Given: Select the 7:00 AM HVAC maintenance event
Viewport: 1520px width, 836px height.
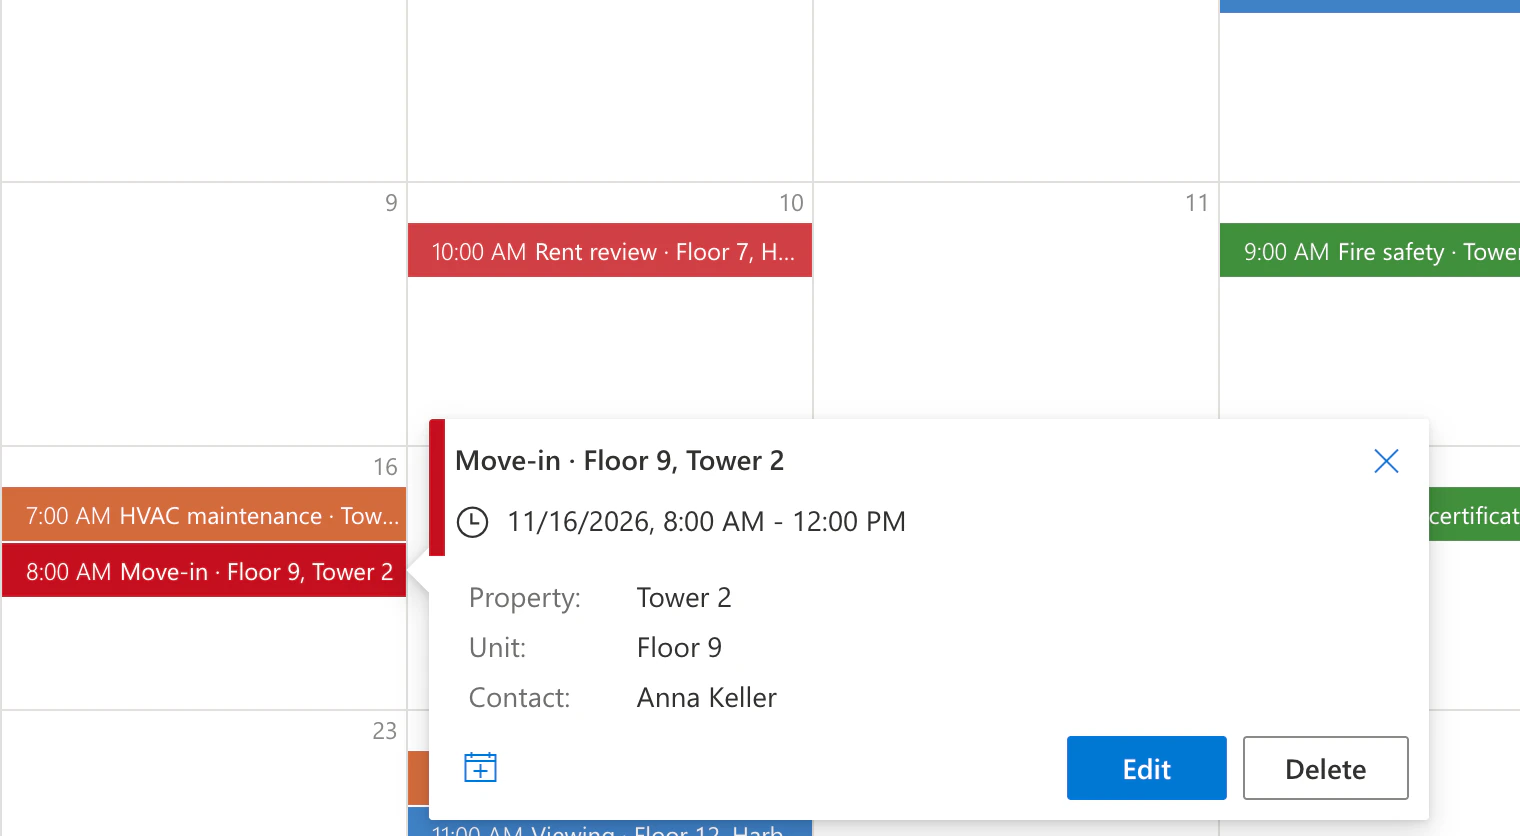Looking at the screenshot, I should pos(204,515).
